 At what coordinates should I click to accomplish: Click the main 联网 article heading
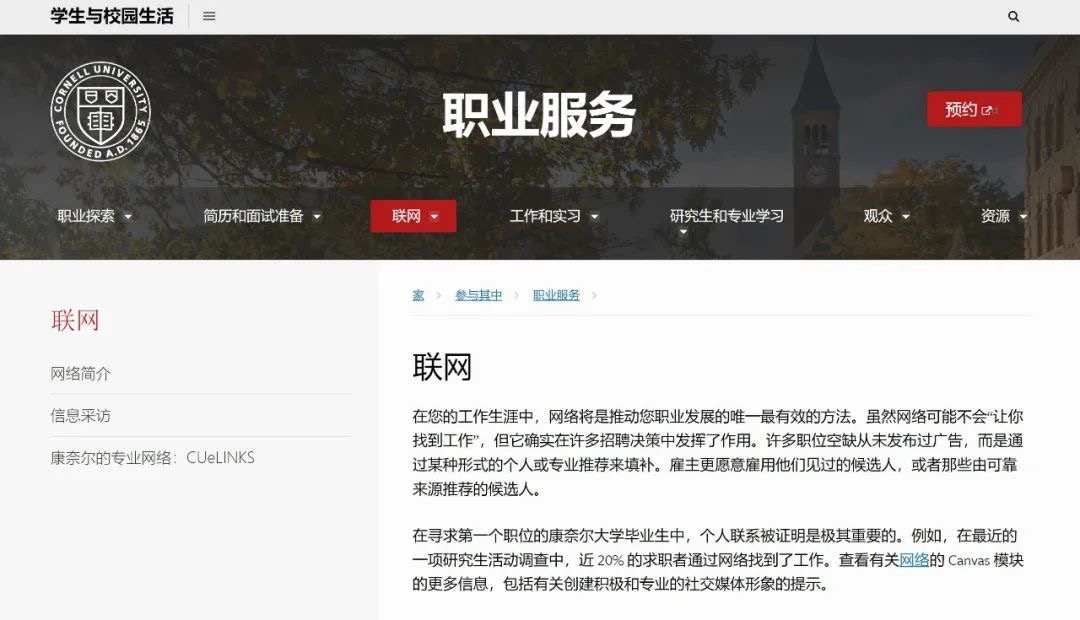click(x=442, y=366)
